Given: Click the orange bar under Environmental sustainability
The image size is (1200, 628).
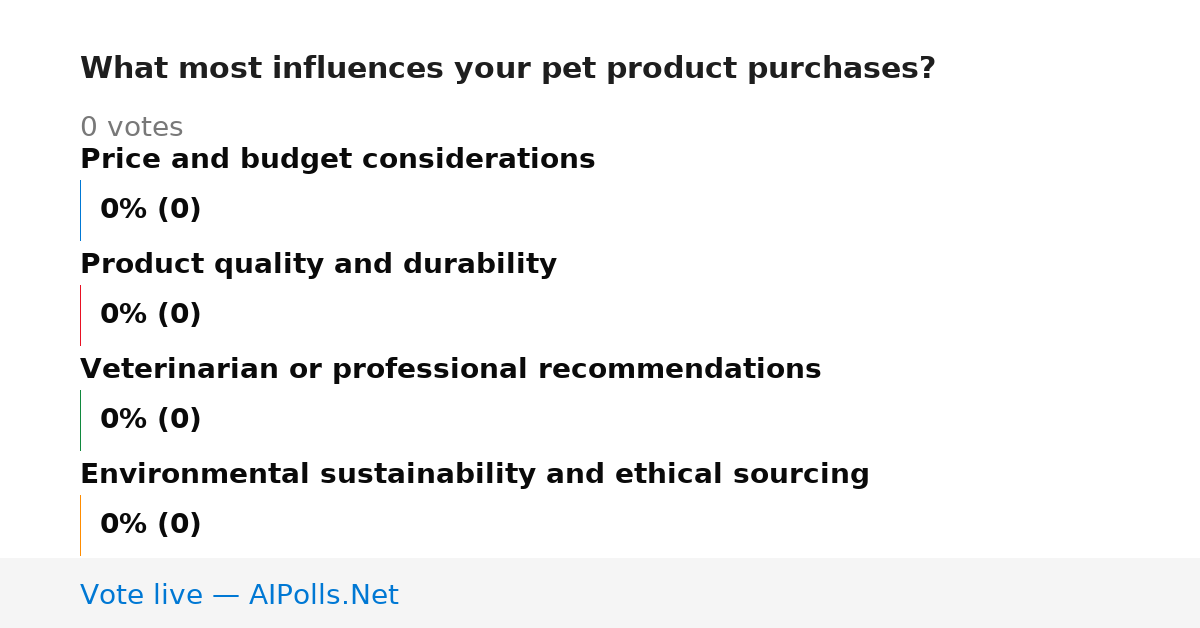Looking at the screenshot, I should click(80, 525).
